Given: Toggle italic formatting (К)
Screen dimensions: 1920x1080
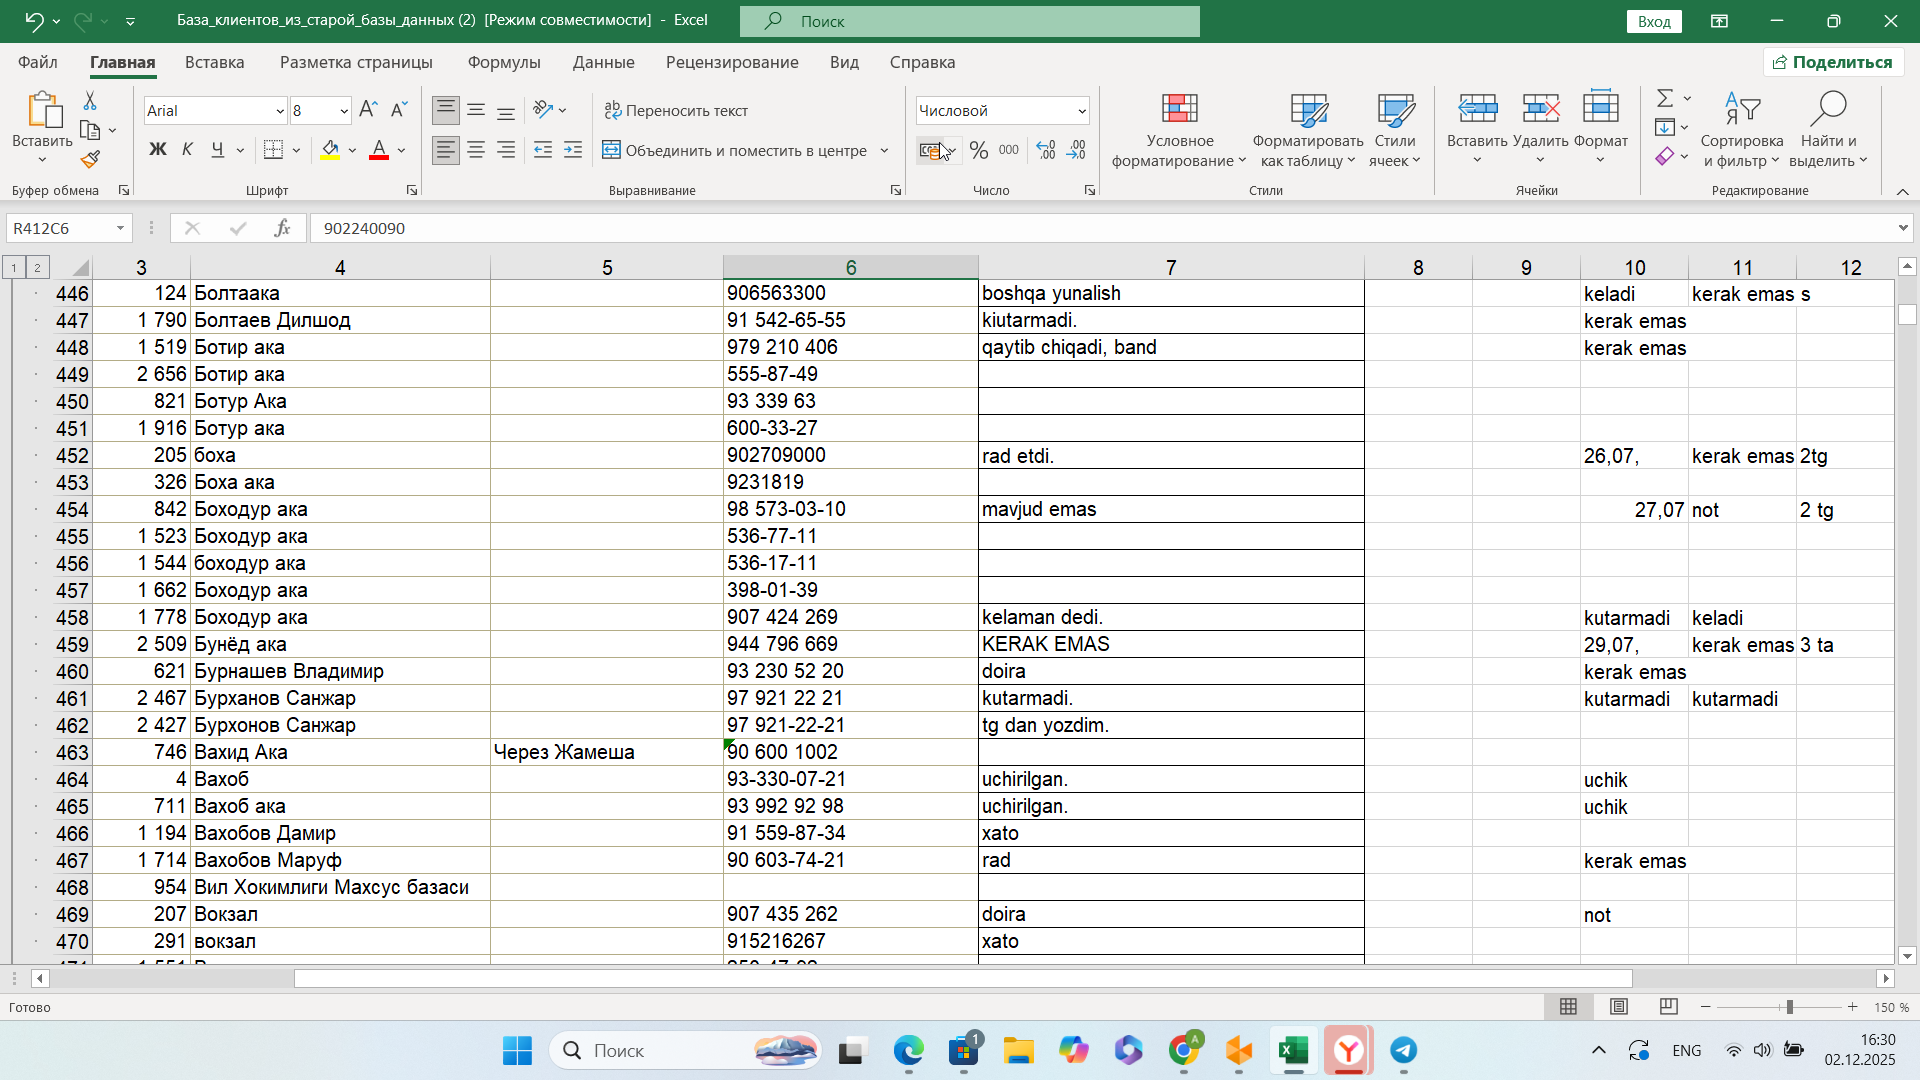Looking at the screenshot, I should coord(187,150).
